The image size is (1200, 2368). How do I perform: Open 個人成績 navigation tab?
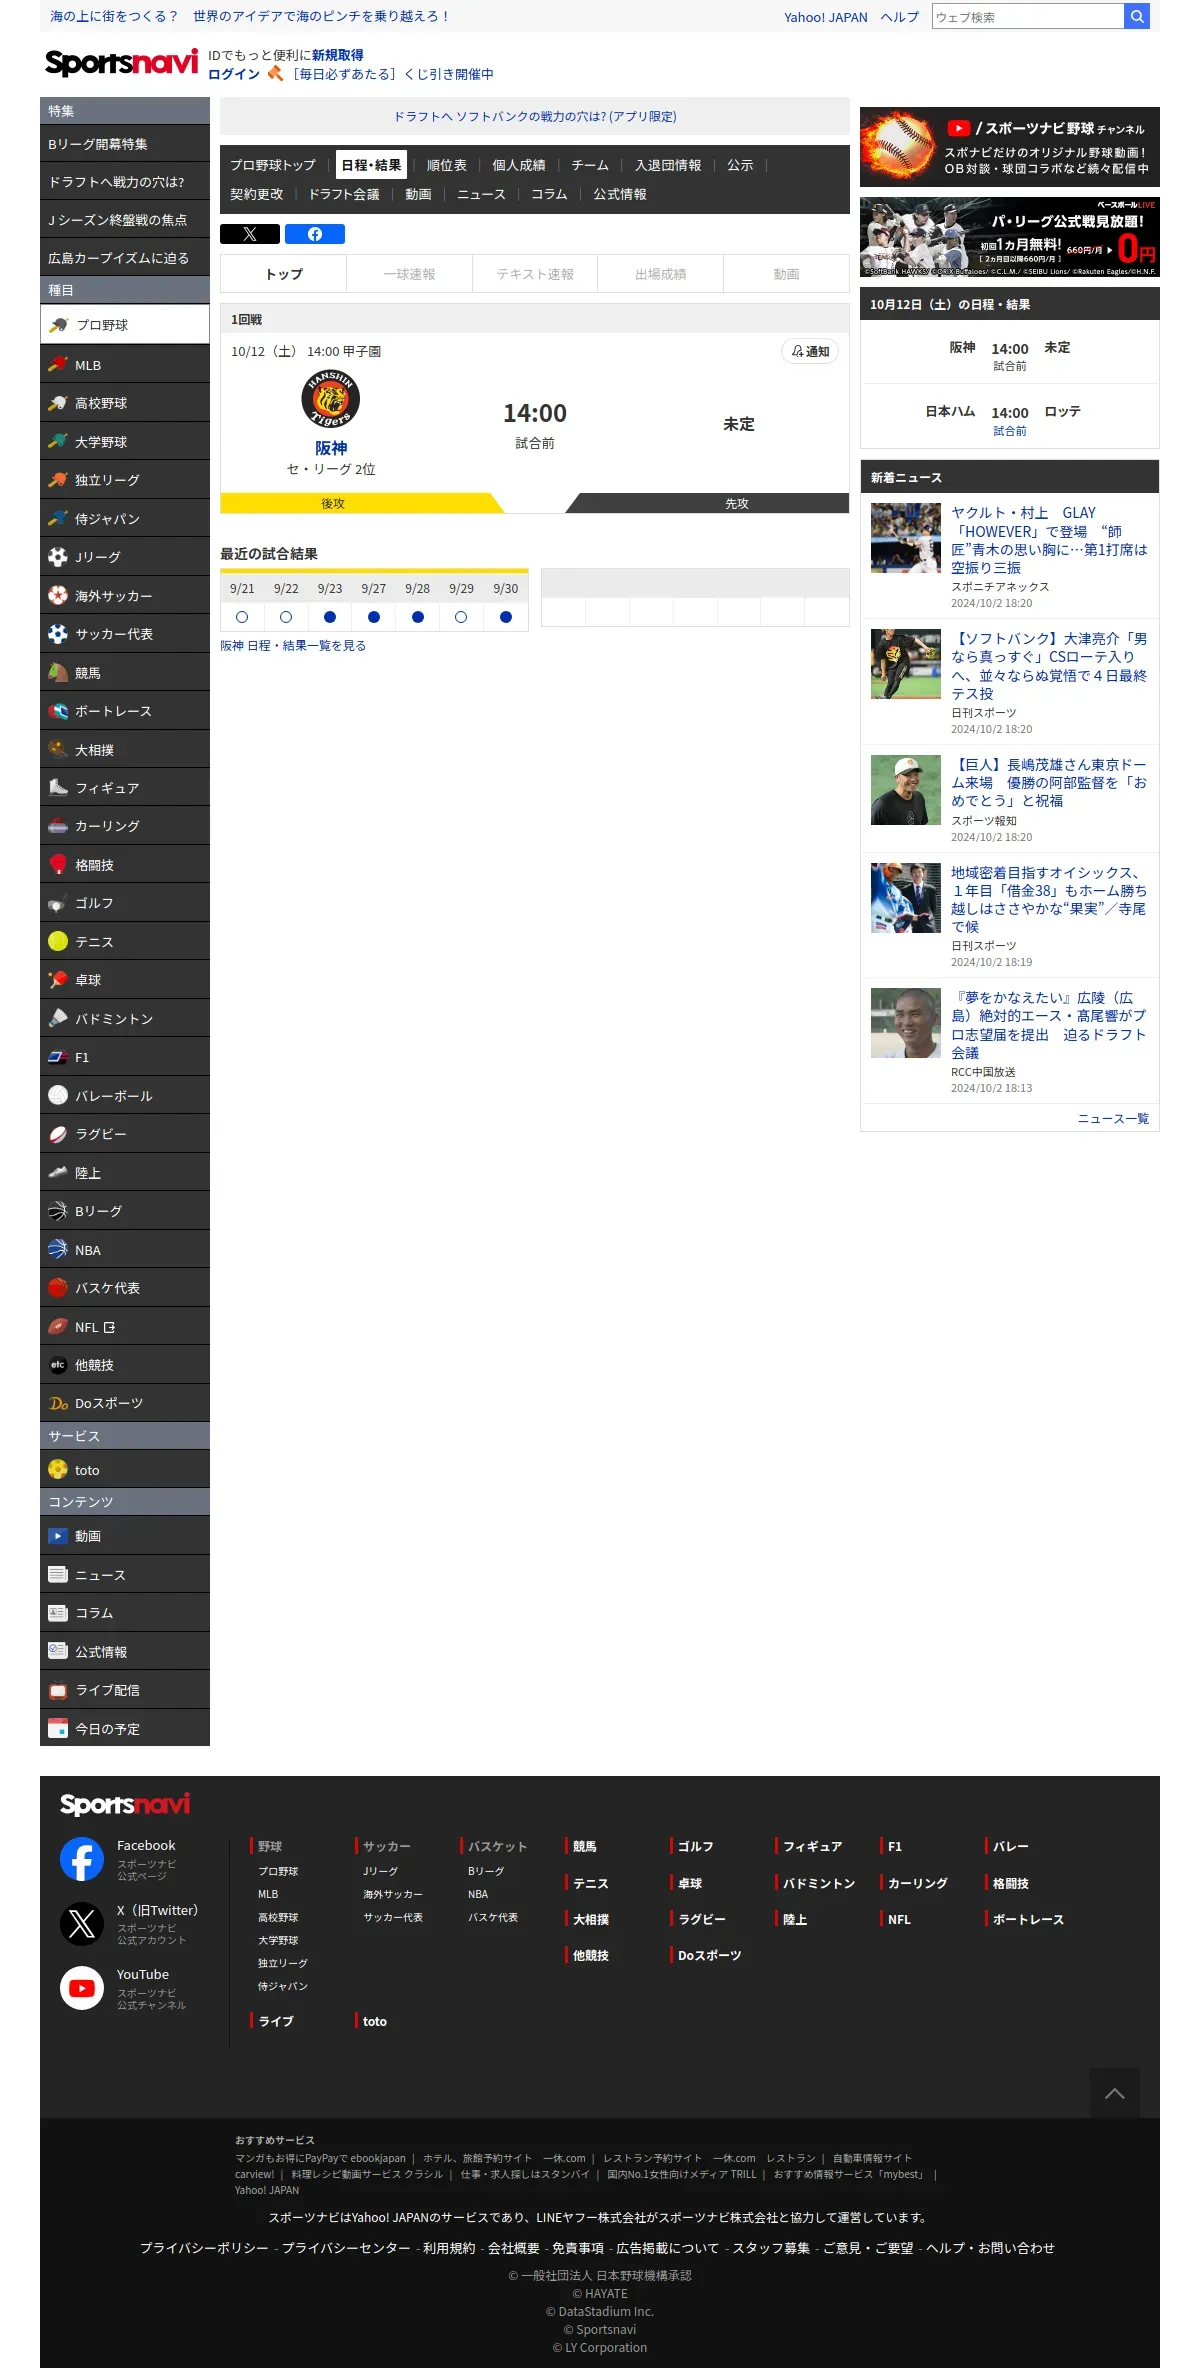pos(519,165)
